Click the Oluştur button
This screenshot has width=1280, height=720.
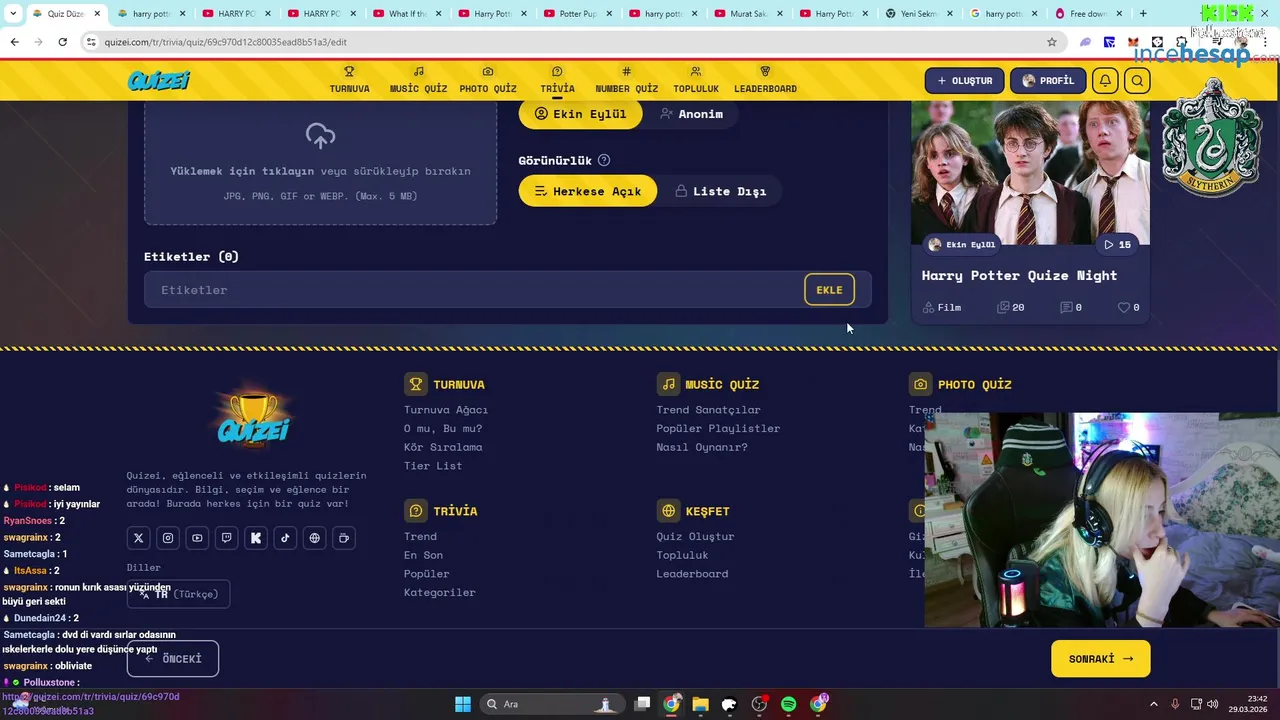point(964,81)
